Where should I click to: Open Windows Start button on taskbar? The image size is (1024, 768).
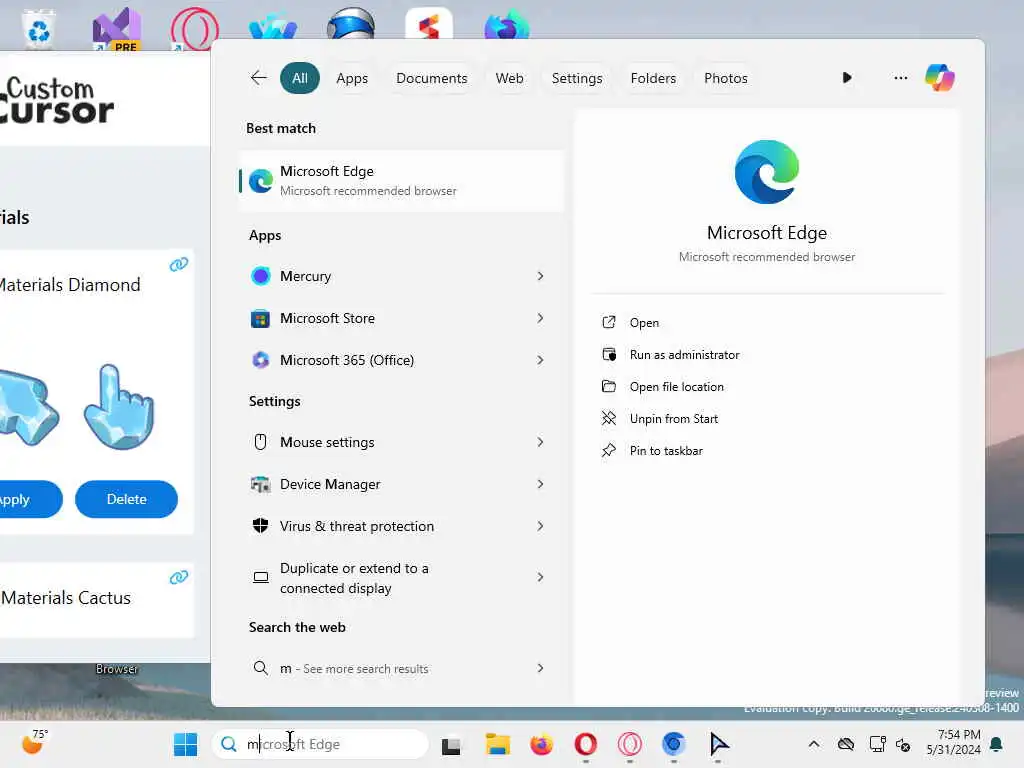click(185, 744)
